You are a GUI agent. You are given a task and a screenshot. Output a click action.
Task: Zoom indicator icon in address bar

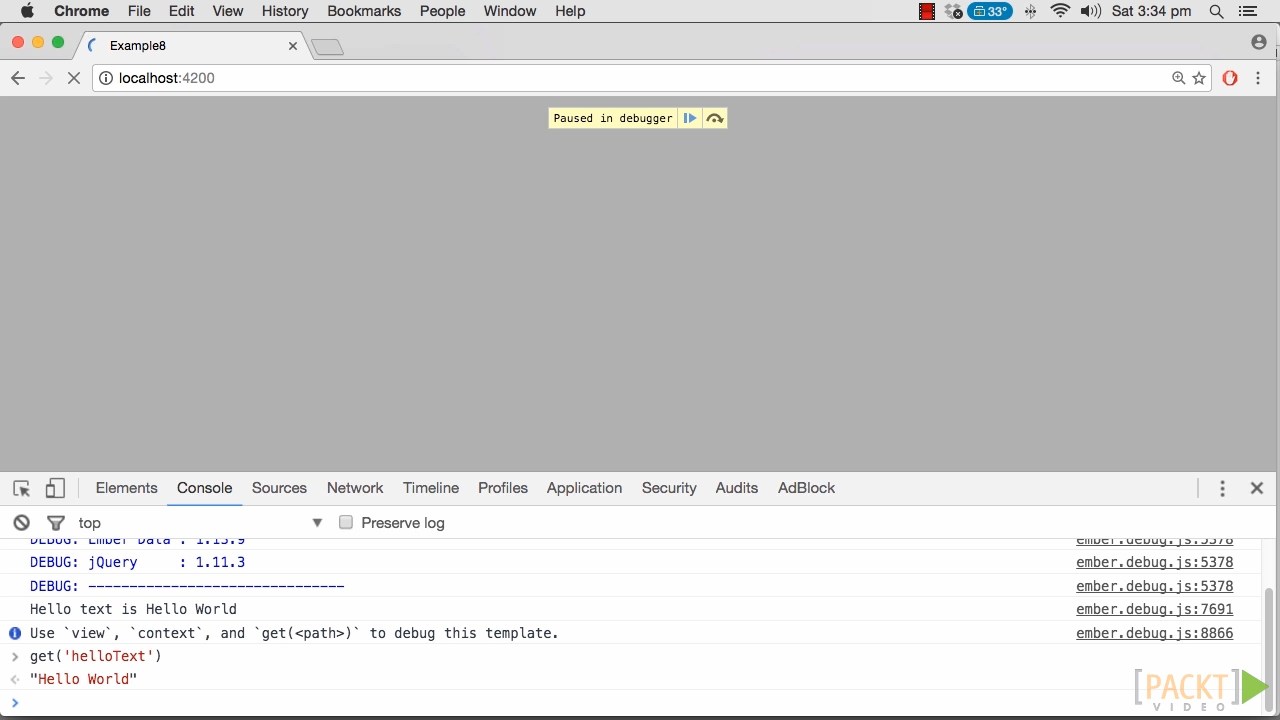(1178, 78)
